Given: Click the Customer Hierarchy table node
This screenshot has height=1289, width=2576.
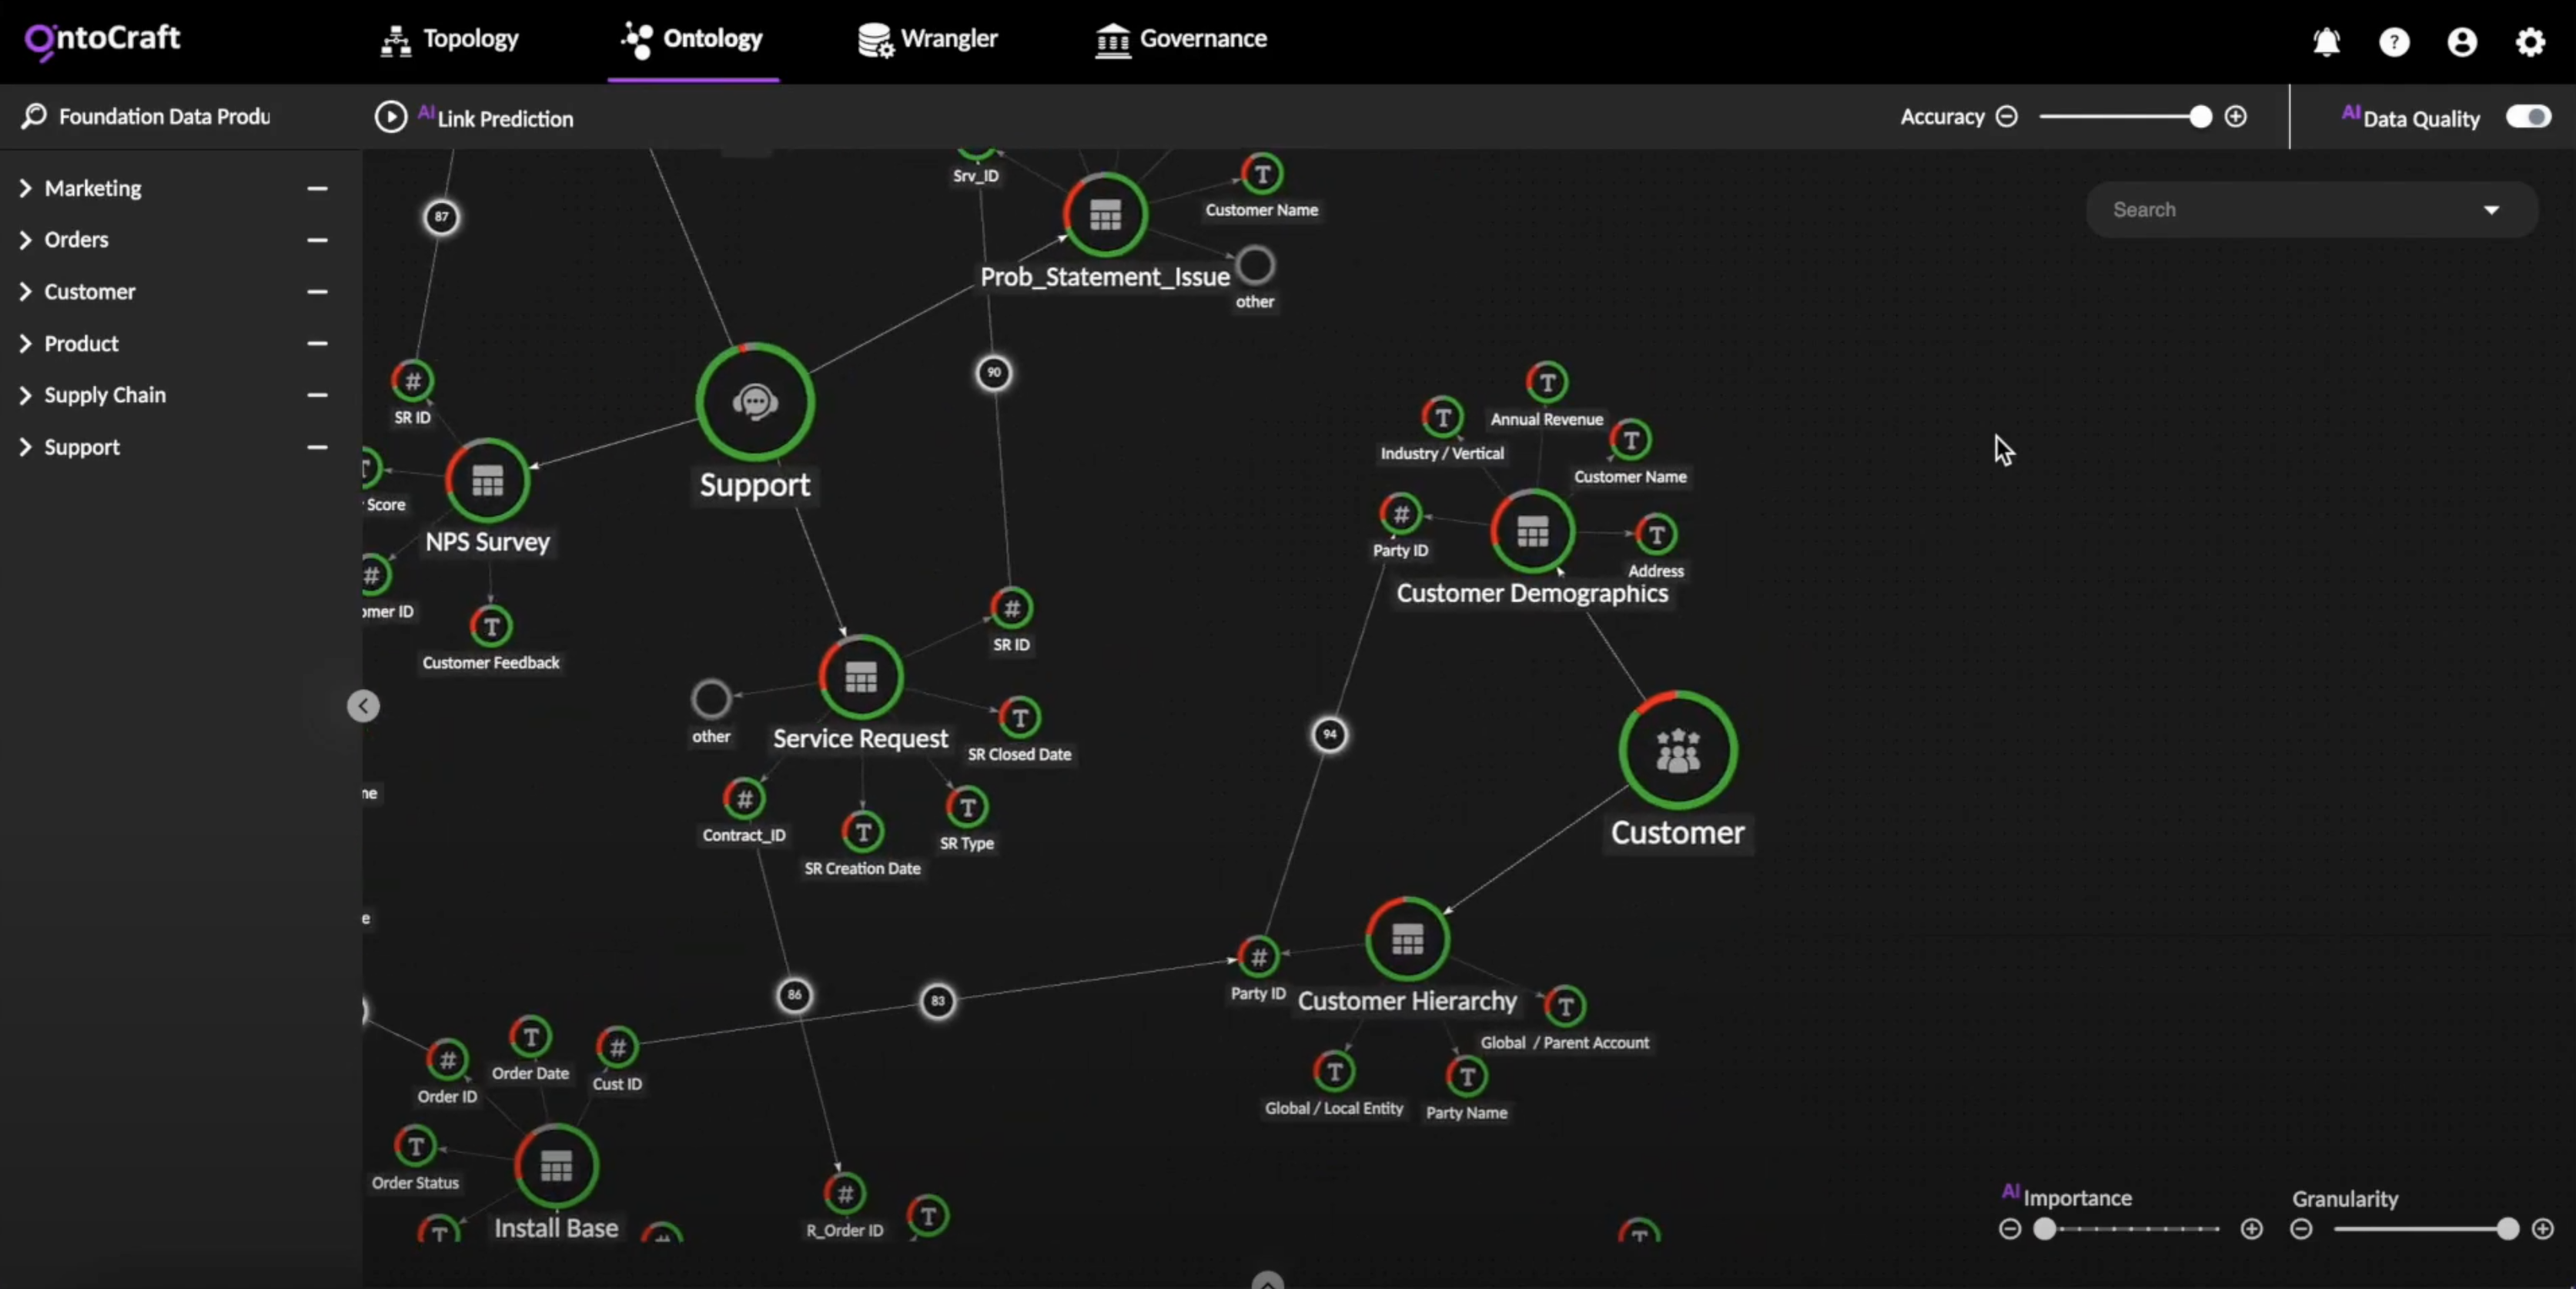Looking at the screenshot, I should [1407, 939].
